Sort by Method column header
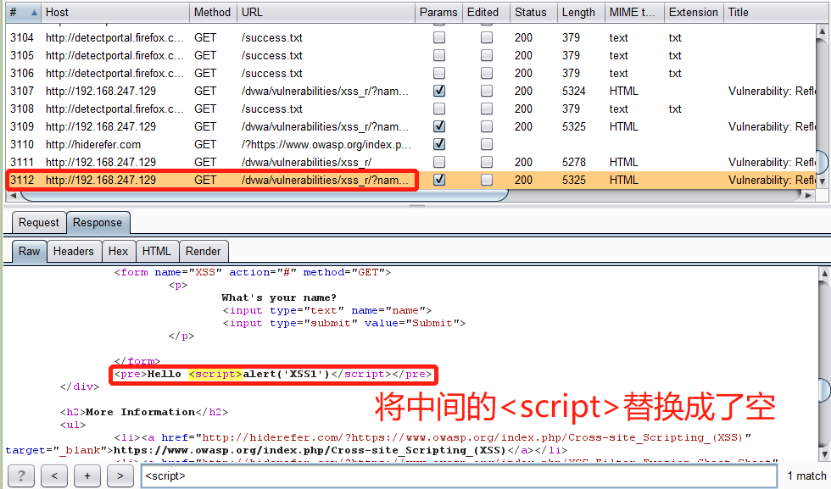The height and width of the screenshot is (489, 831). [x=213, y=12]
